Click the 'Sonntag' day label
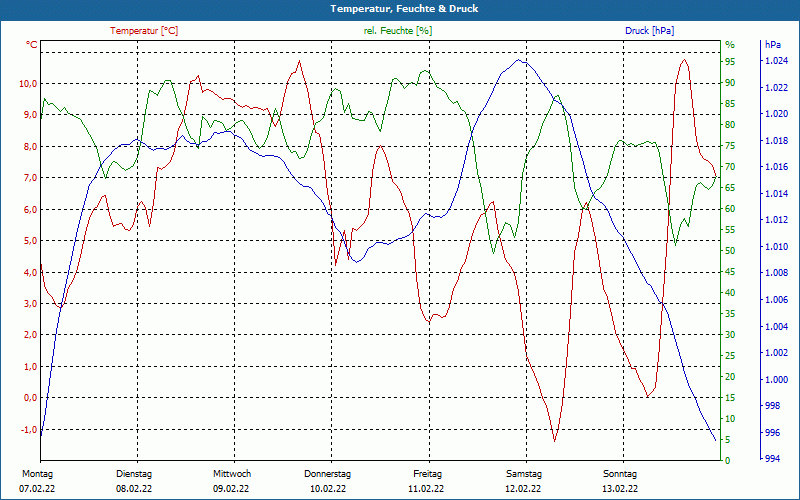 coord(620,474)
